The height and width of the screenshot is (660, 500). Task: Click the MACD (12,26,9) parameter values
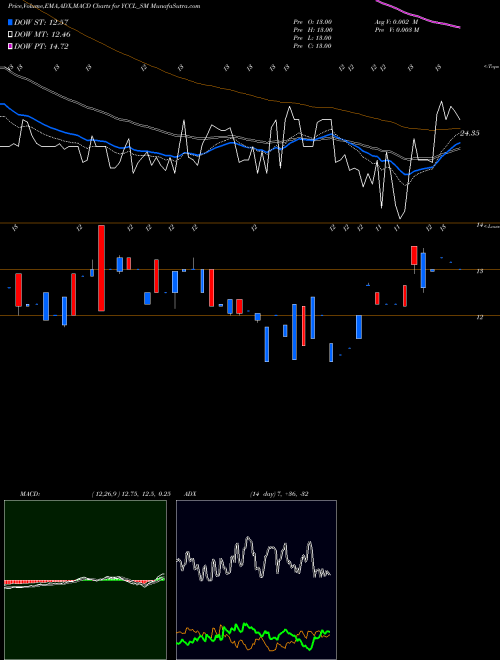(x=131, y=494)
